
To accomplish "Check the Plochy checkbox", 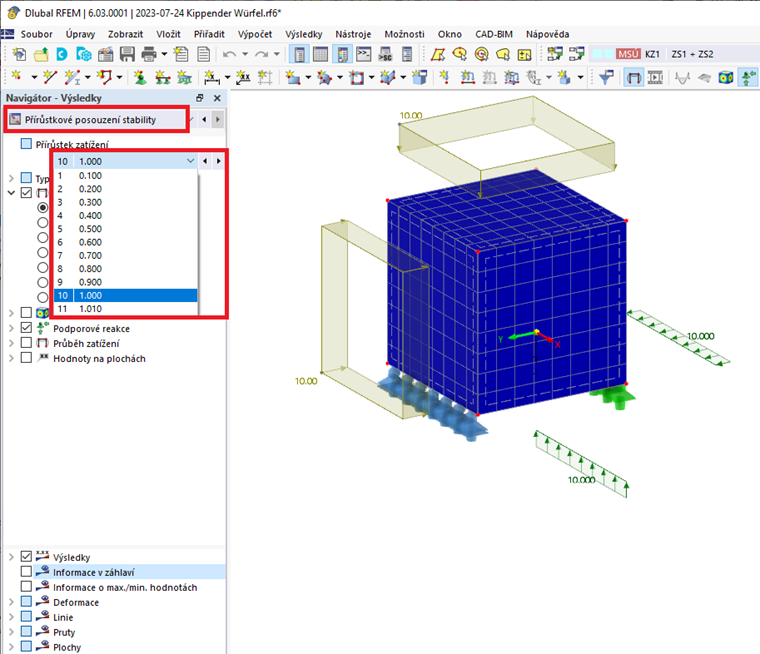I will click(26, 646).
